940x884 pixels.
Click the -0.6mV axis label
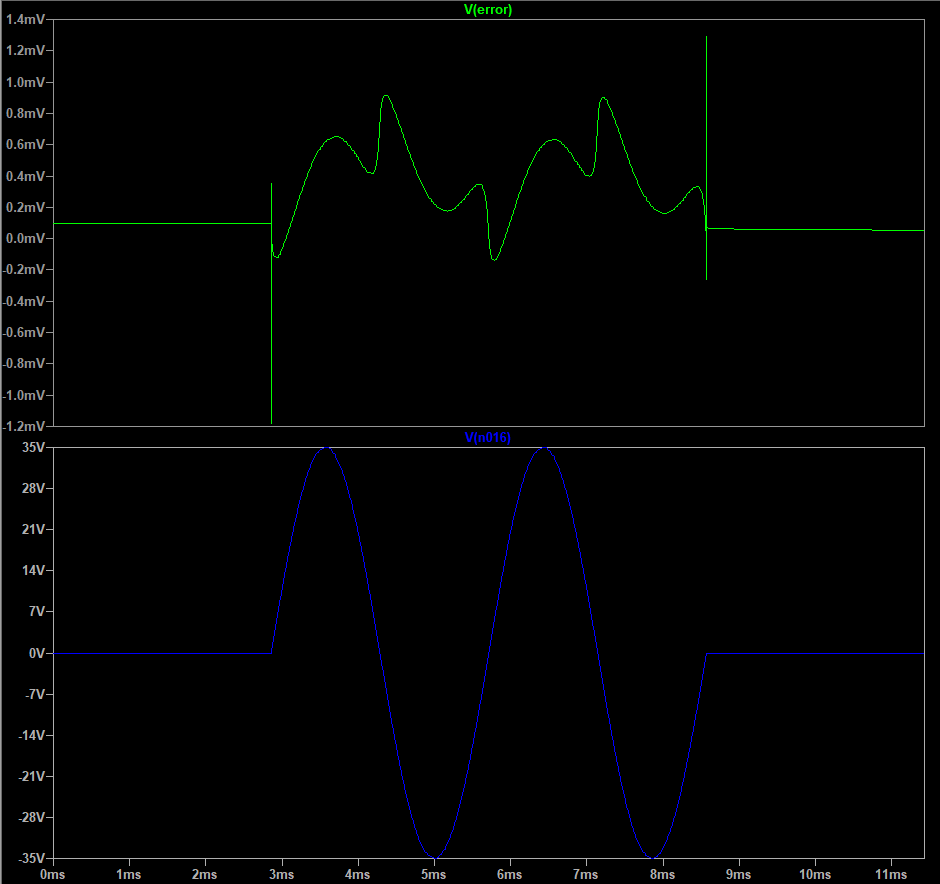click(23, 333)
